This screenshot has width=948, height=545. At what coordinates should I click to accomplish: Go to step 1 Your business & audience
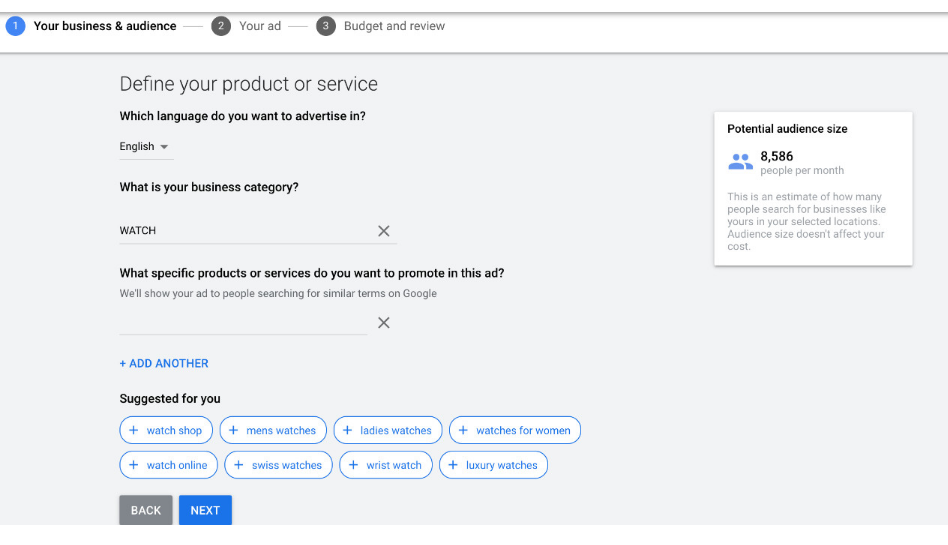tap(91, 26)
